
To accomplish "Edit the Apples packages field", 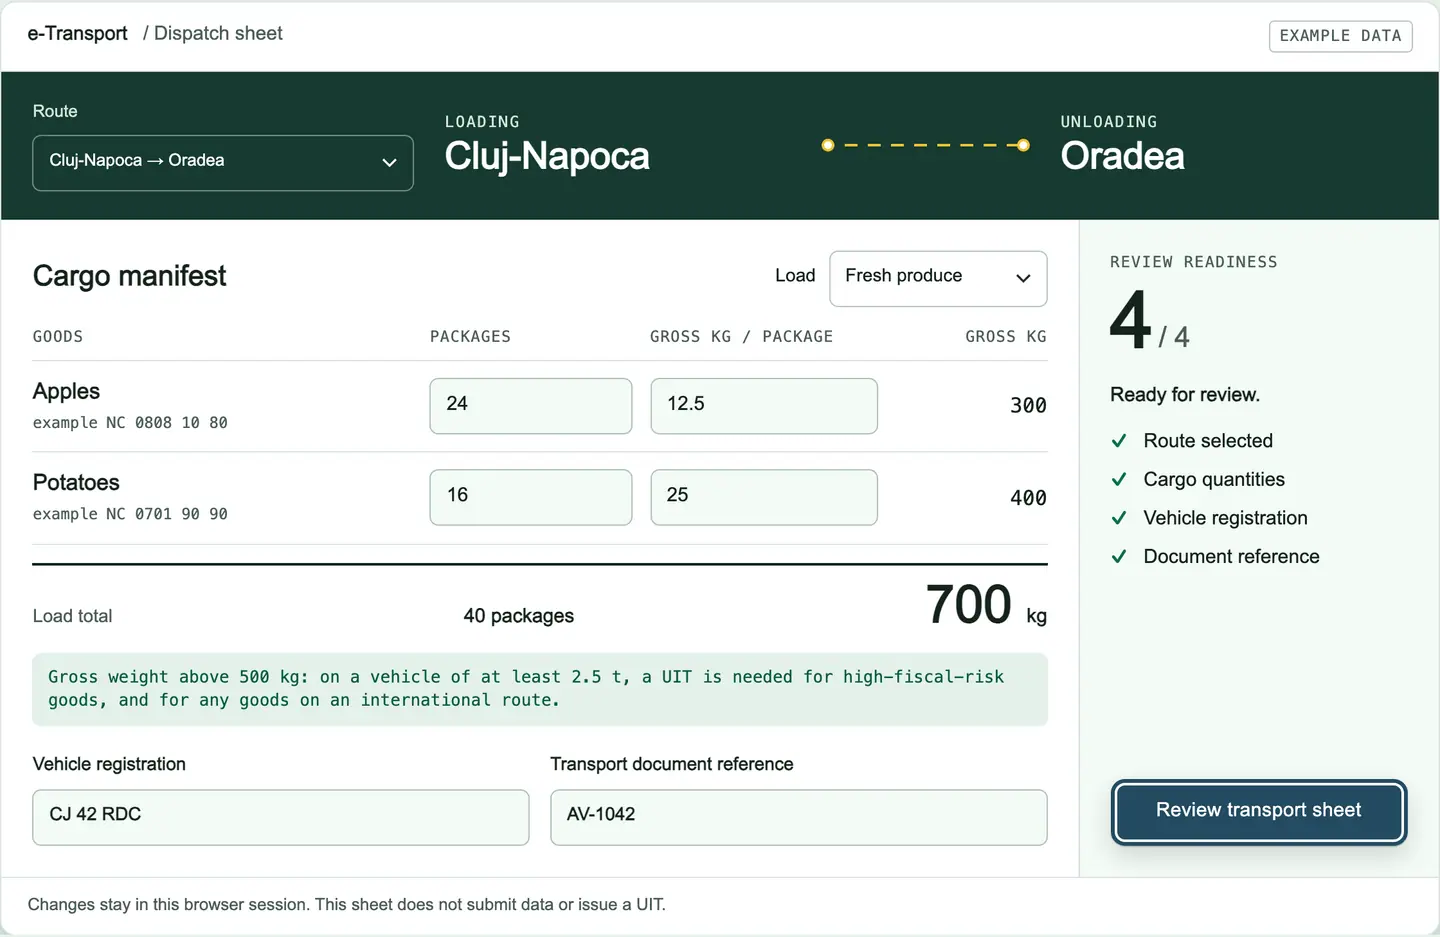I will tap(531, 406).
